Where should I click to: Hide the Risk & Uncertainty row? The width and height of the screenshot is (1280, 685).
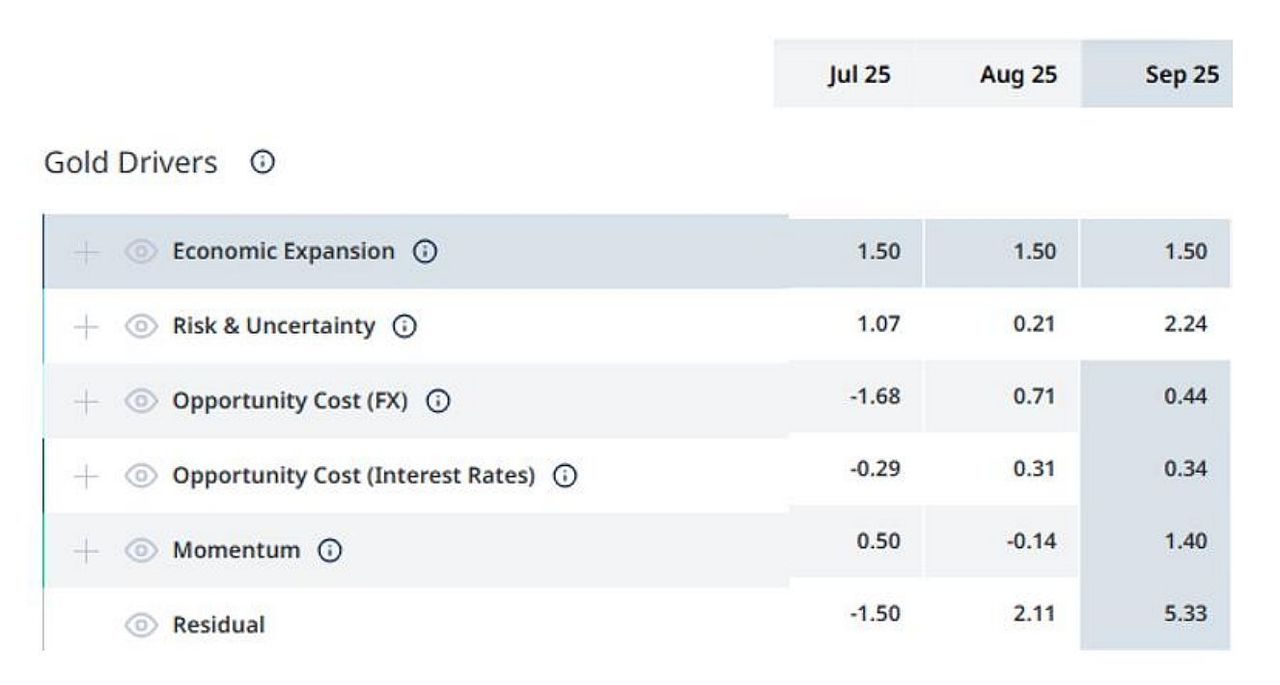141,326
